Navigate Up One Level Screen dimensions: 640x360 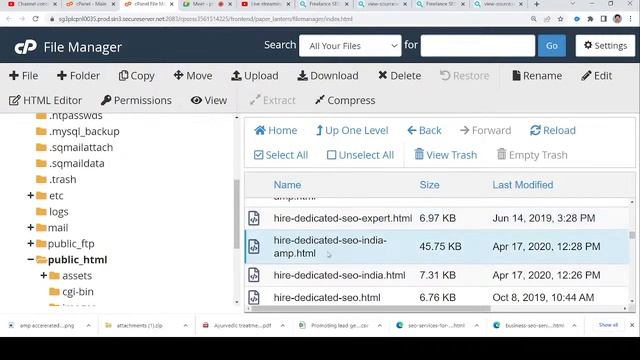click(352, 131)
